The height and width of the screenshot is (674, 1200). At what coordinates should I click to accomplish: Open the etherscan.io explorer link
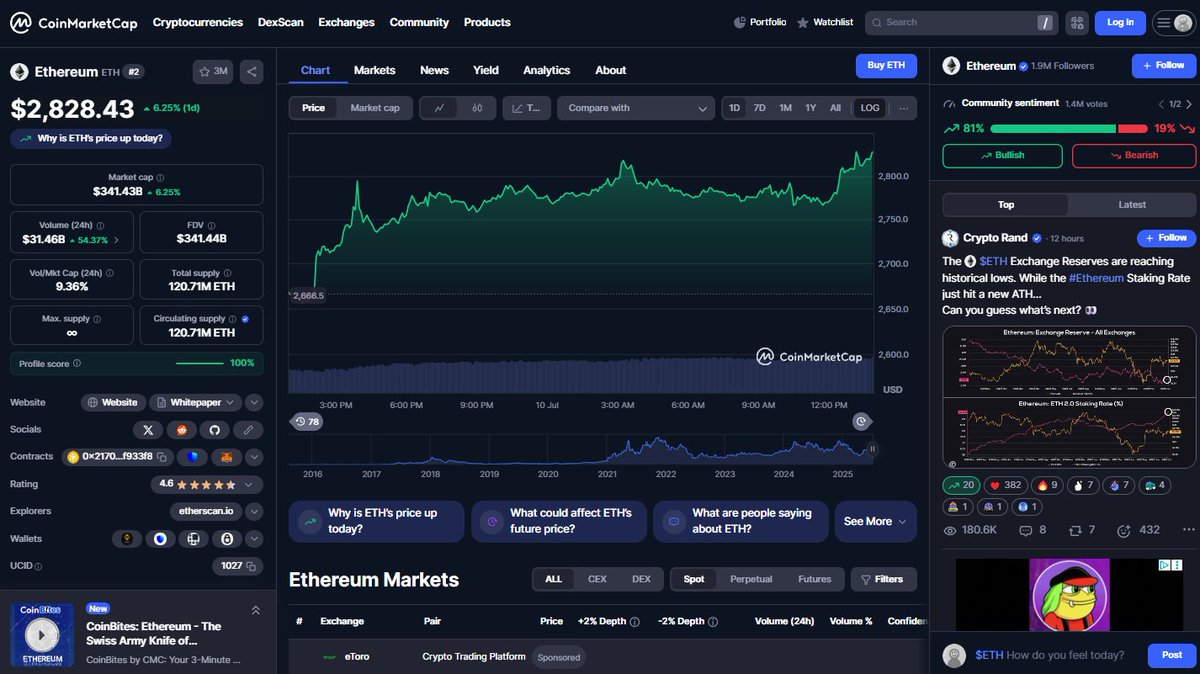coord(207,511)
